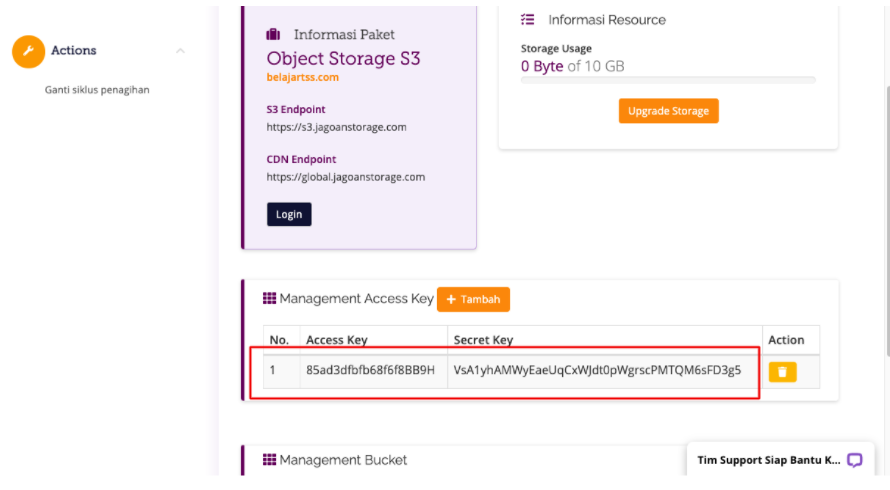Click the page vertical scrollbar
This screenshot has width=890, height=490.
(887, 221)
